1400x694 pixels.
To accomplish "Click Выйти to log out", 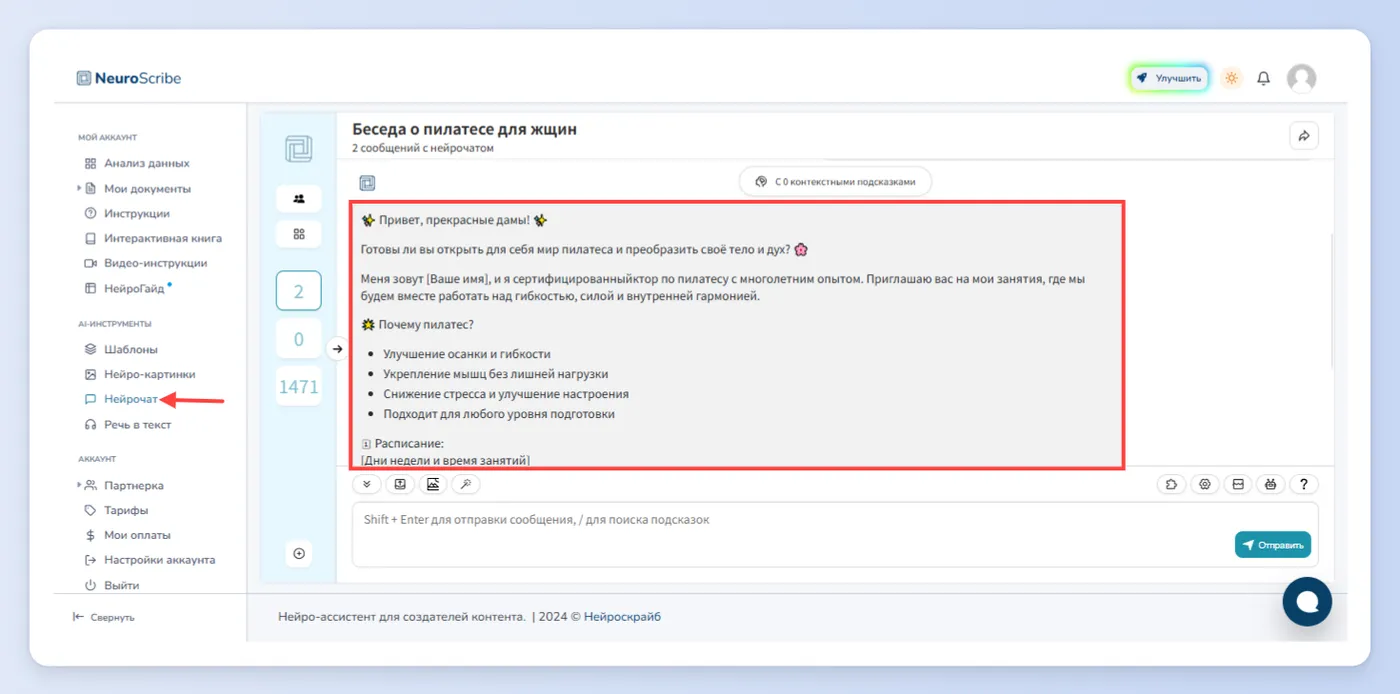I will [112, 585].
